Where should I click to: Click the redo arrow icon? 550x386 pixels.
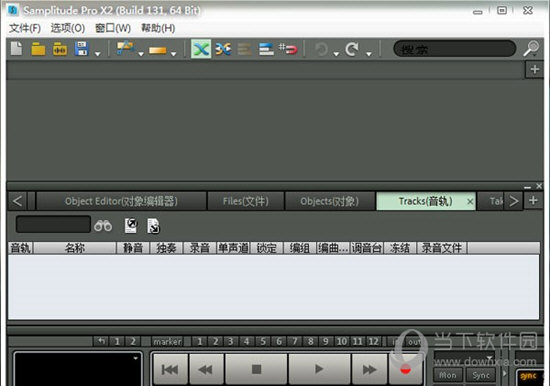click(x=352, y=49)
